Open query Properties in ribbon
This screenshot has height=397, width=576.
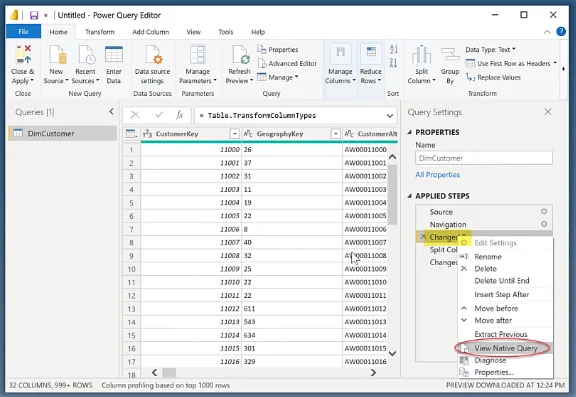point(278,50)
